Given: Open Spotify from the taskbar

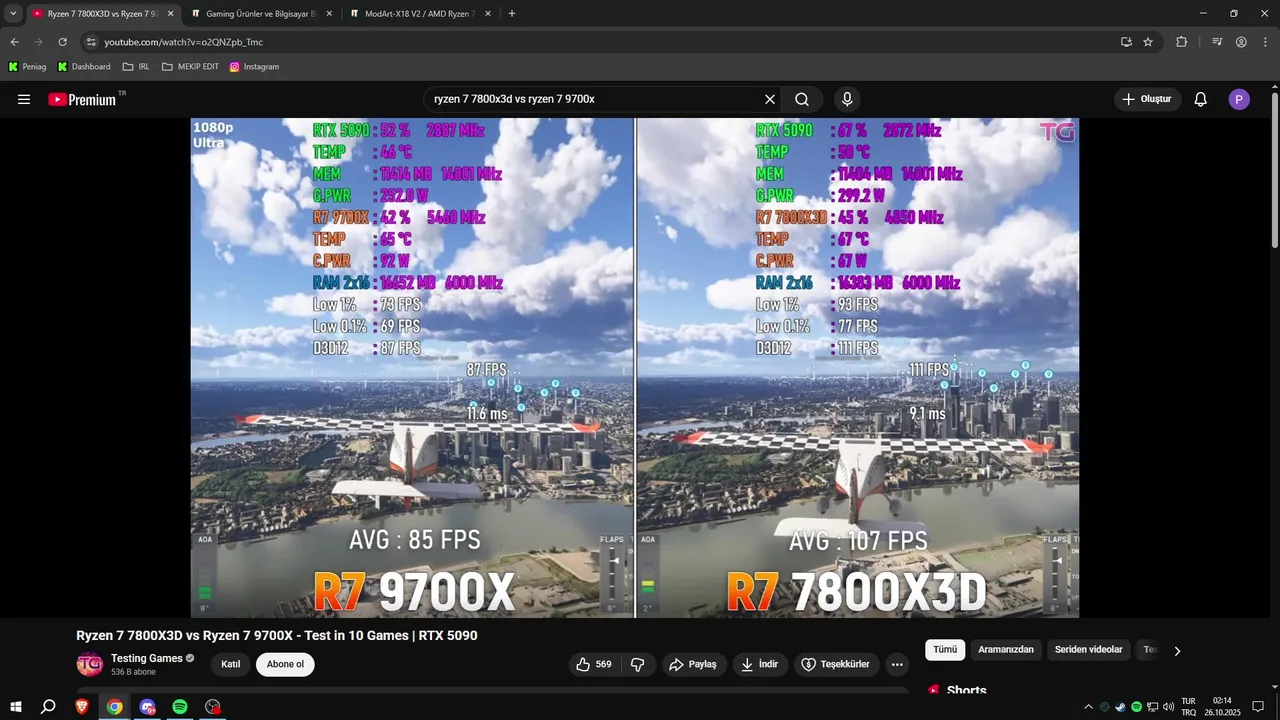Looking at the screenshot, I should point(180,707).
